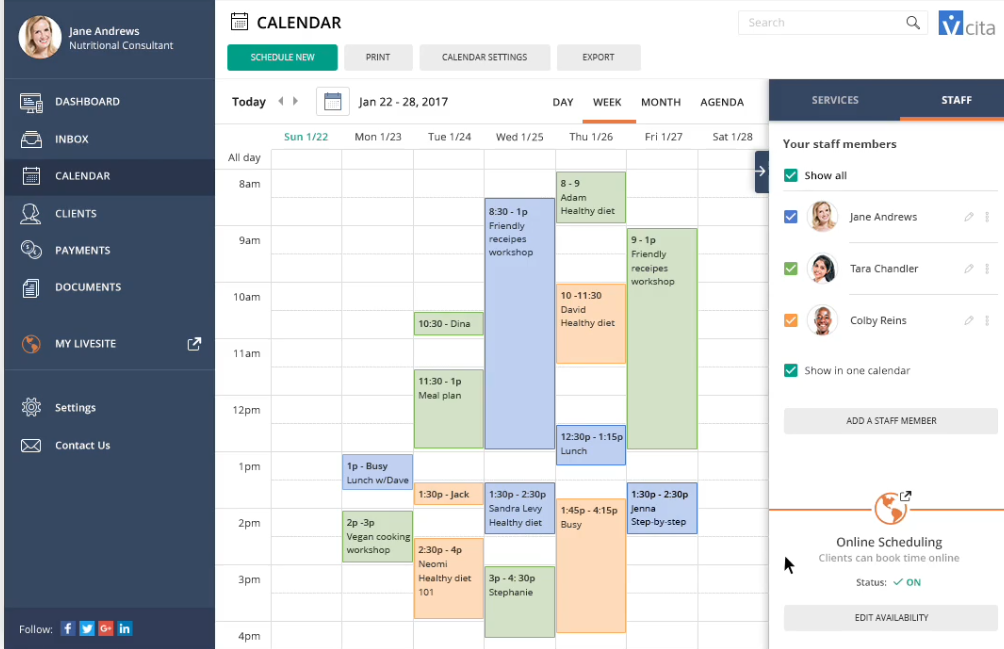Switch to the Services tab
The image size is (1004, 649).
(834, 100)
